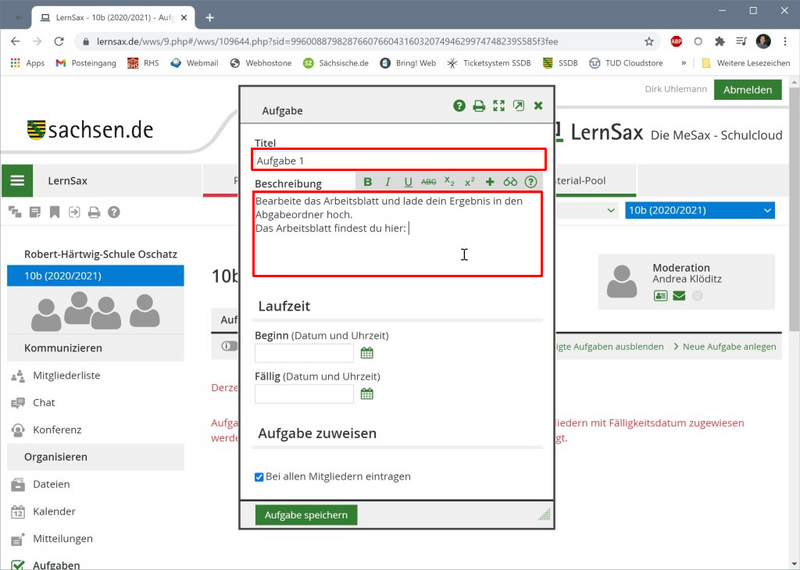Viewport: 800px width, 570px height.
Task: Expand the bookmarks overflow chevron
Action: (683, 63)
